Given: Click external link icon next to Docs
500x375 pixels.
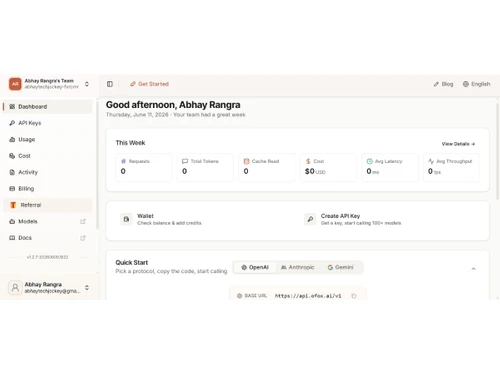Looking at the screenshot, I should pos(83,238).
